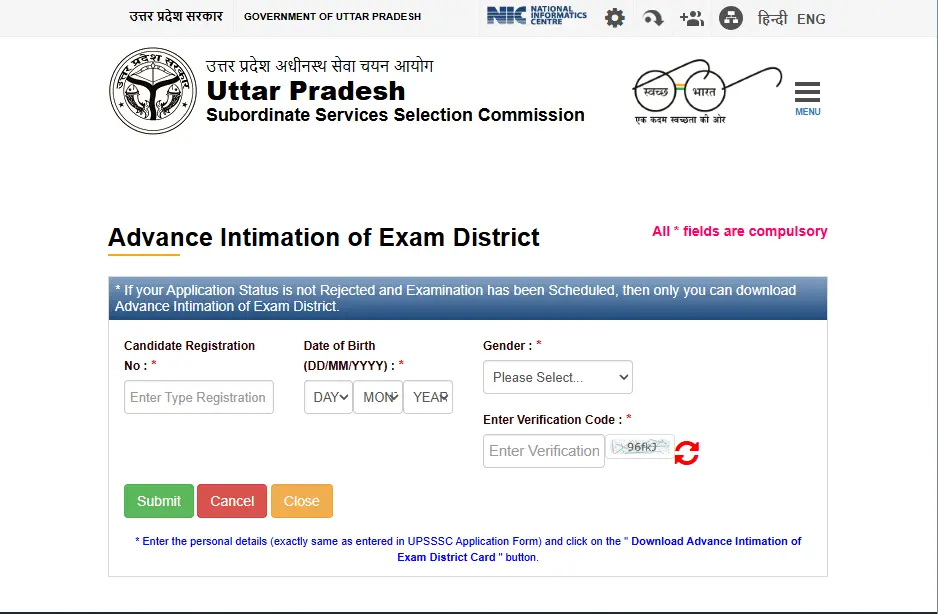
Task: Click the green Submit button
Action: [x=159, y=501]
